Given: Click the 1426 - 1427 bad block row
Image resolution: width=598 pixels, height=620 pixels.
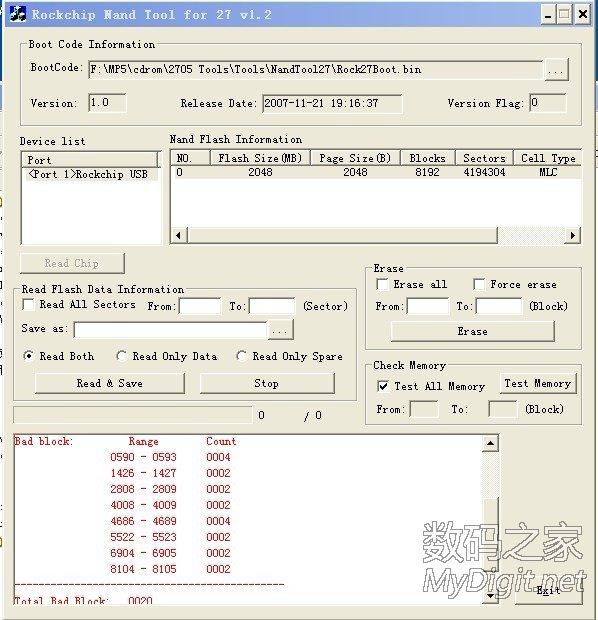Looking at the screenshot, I should tap(170, 473).
